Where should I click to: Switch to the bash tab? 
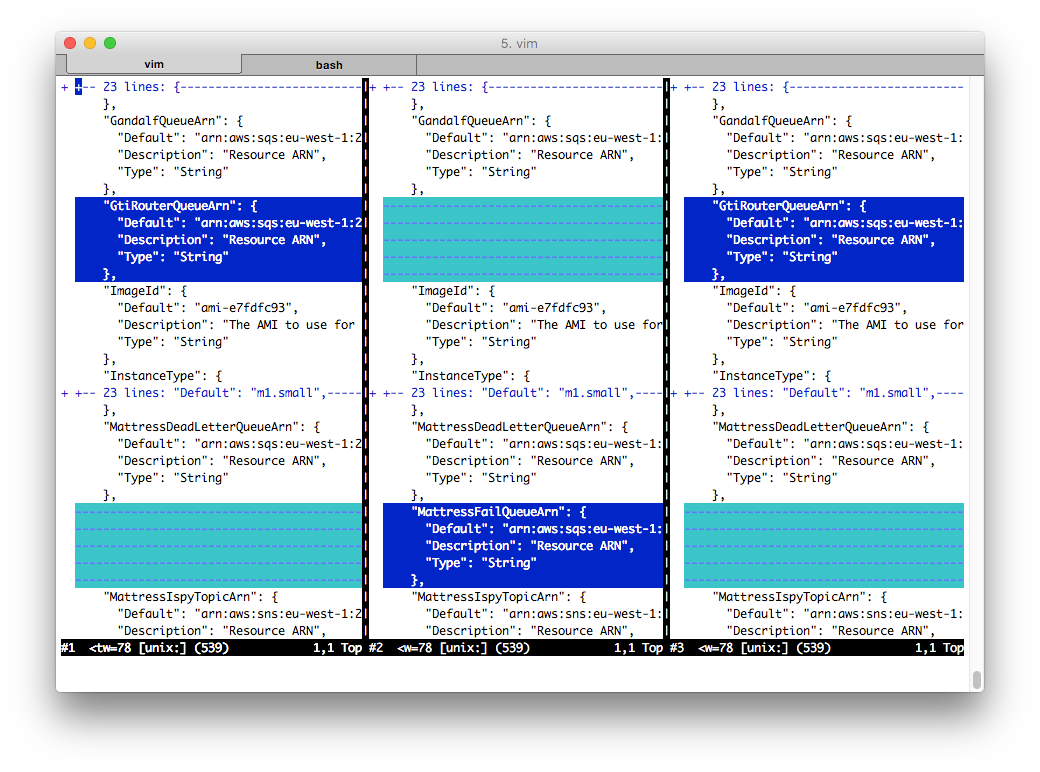[329, 65]
